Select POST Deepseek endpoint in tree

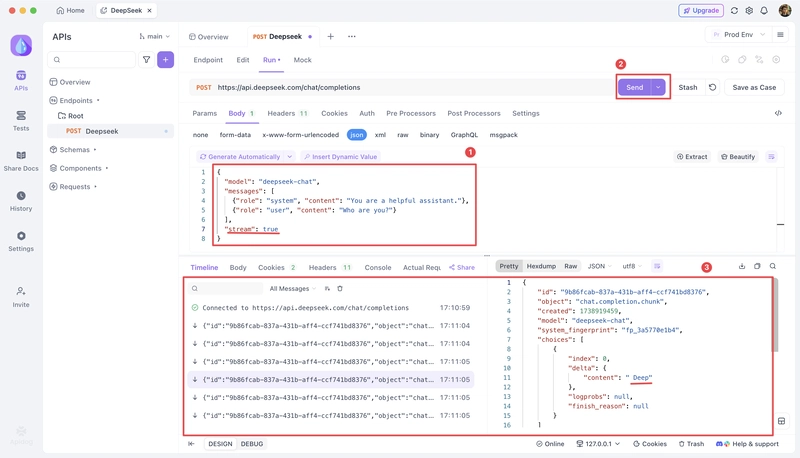pyautogui.click(x=110, y=131)
